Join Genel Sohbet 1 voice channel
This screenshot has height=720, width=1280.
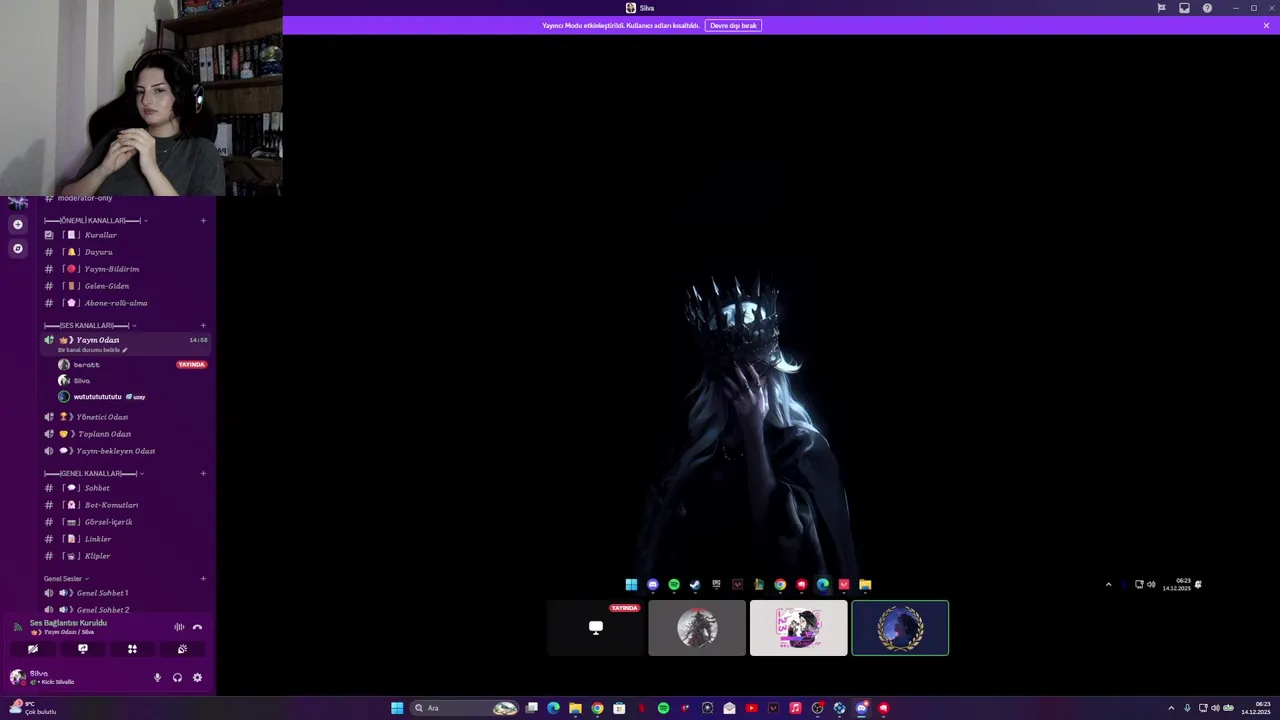coord(125,593)
